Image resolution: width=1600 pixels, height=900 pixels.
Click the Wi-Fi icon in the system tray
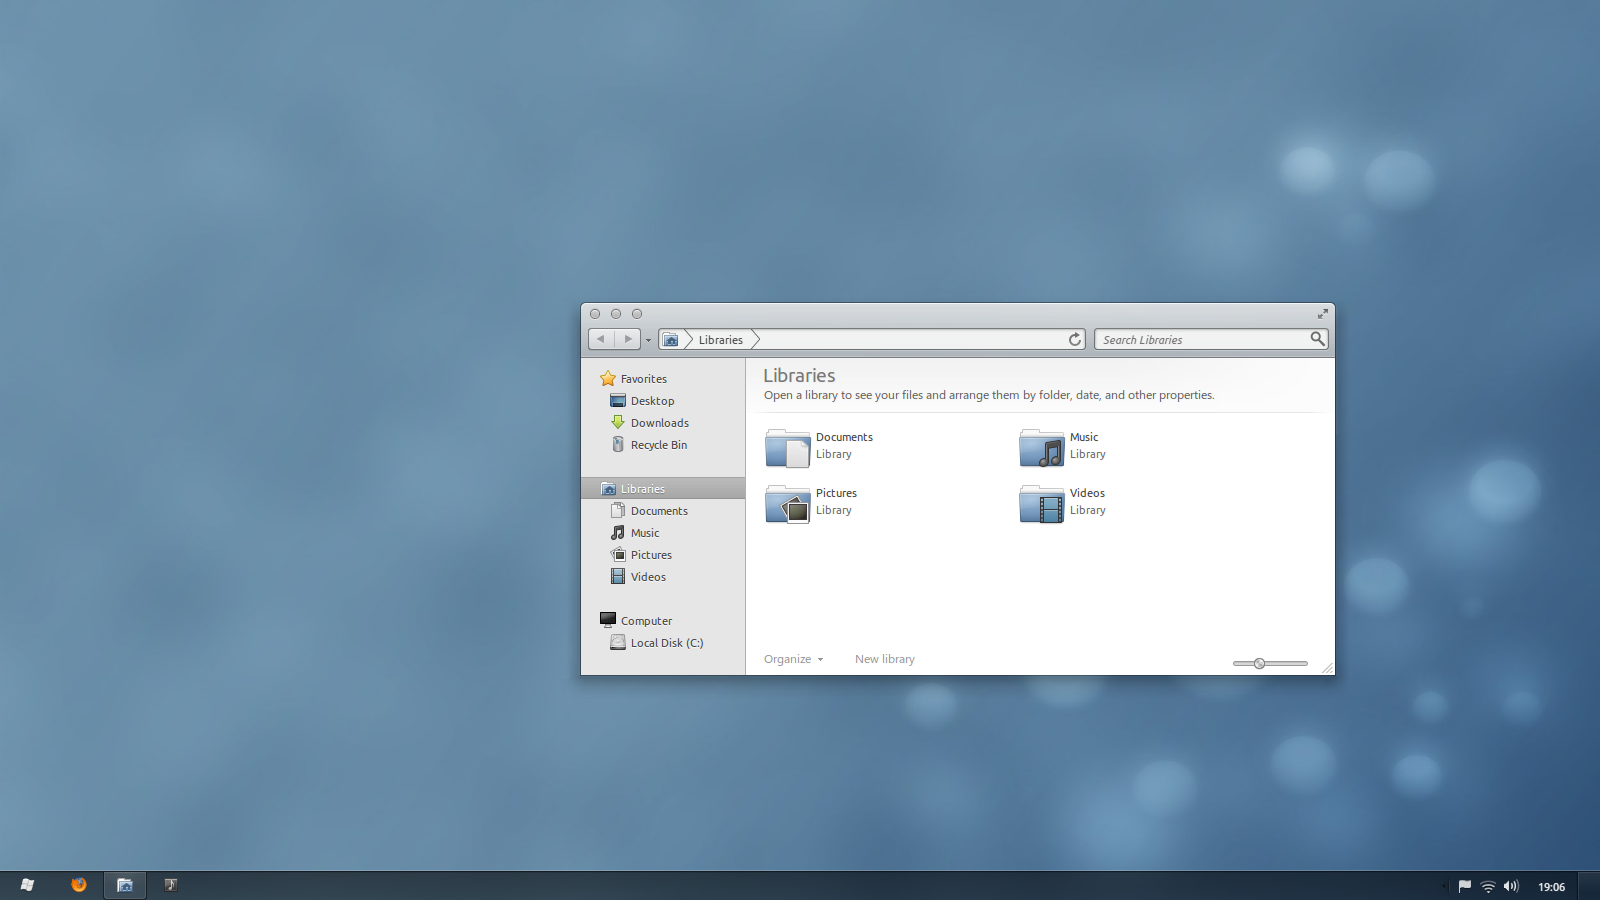pos(1488,885)
